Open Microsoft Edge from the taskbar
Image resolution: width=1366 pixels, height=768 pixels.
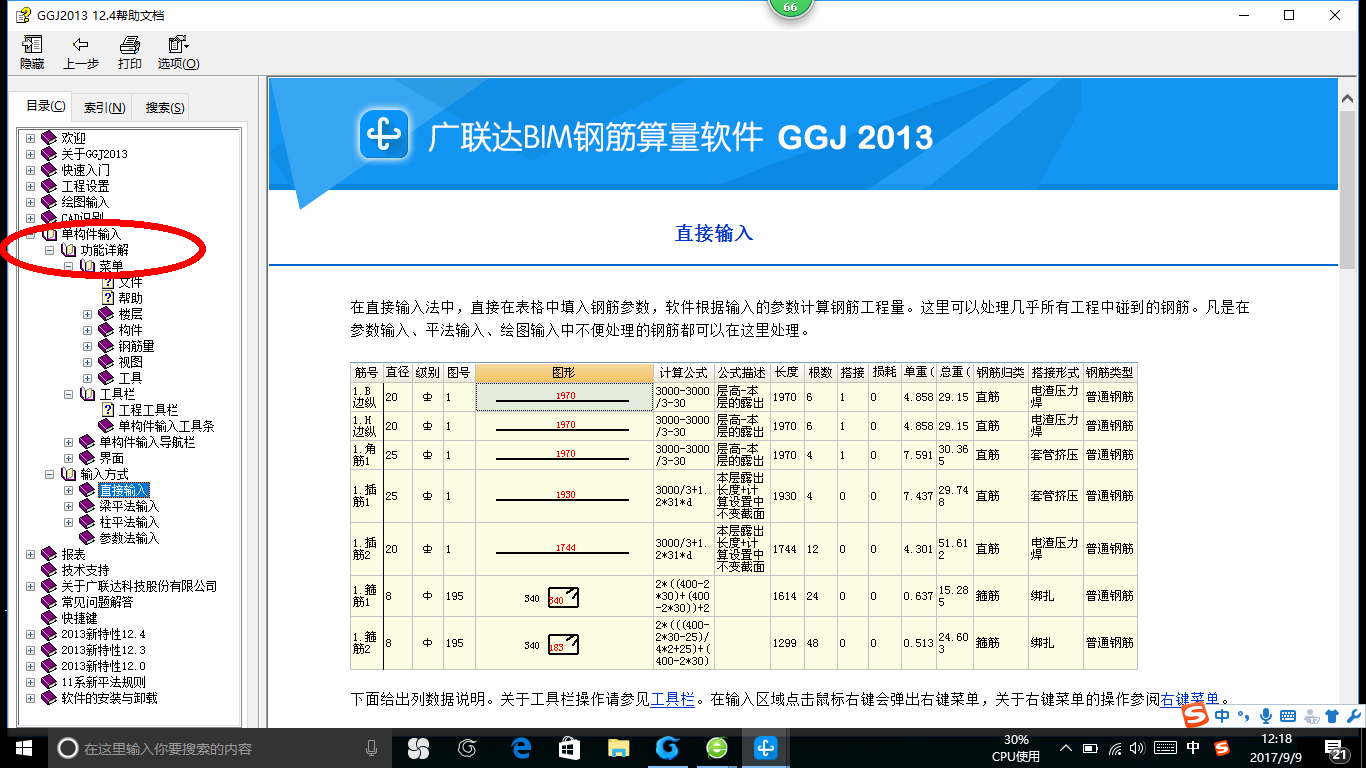[520, 748]
